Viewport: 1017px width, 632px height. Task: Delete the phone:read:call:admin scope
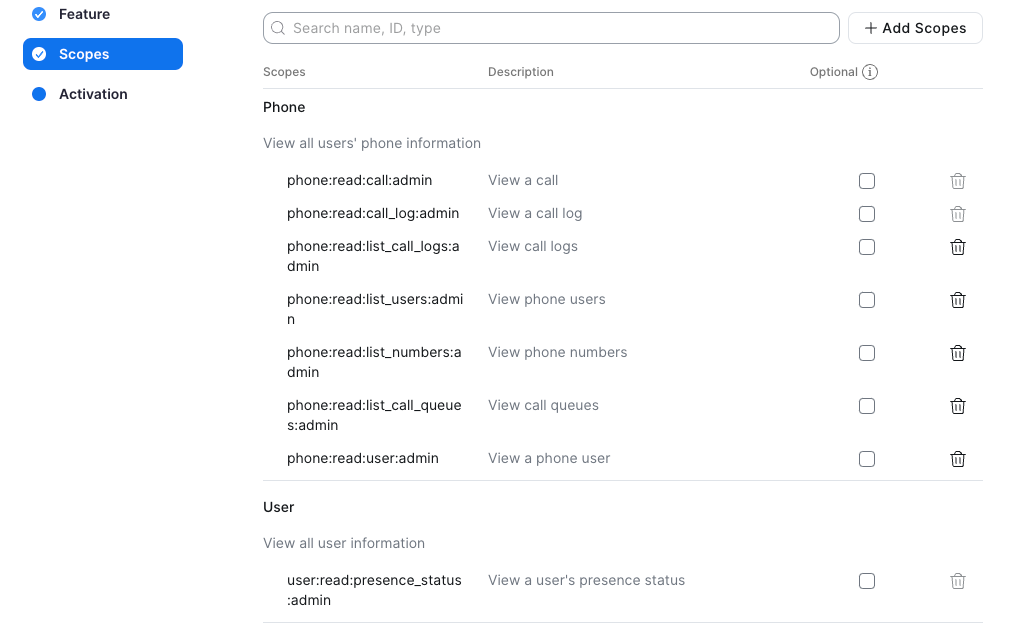click(957, 181)
